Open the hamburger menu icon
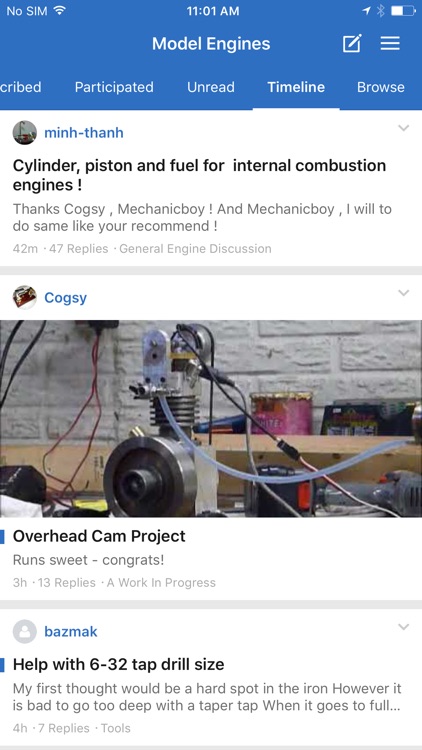The width and height of the screenshot is (422, 750). coord(390,44)
